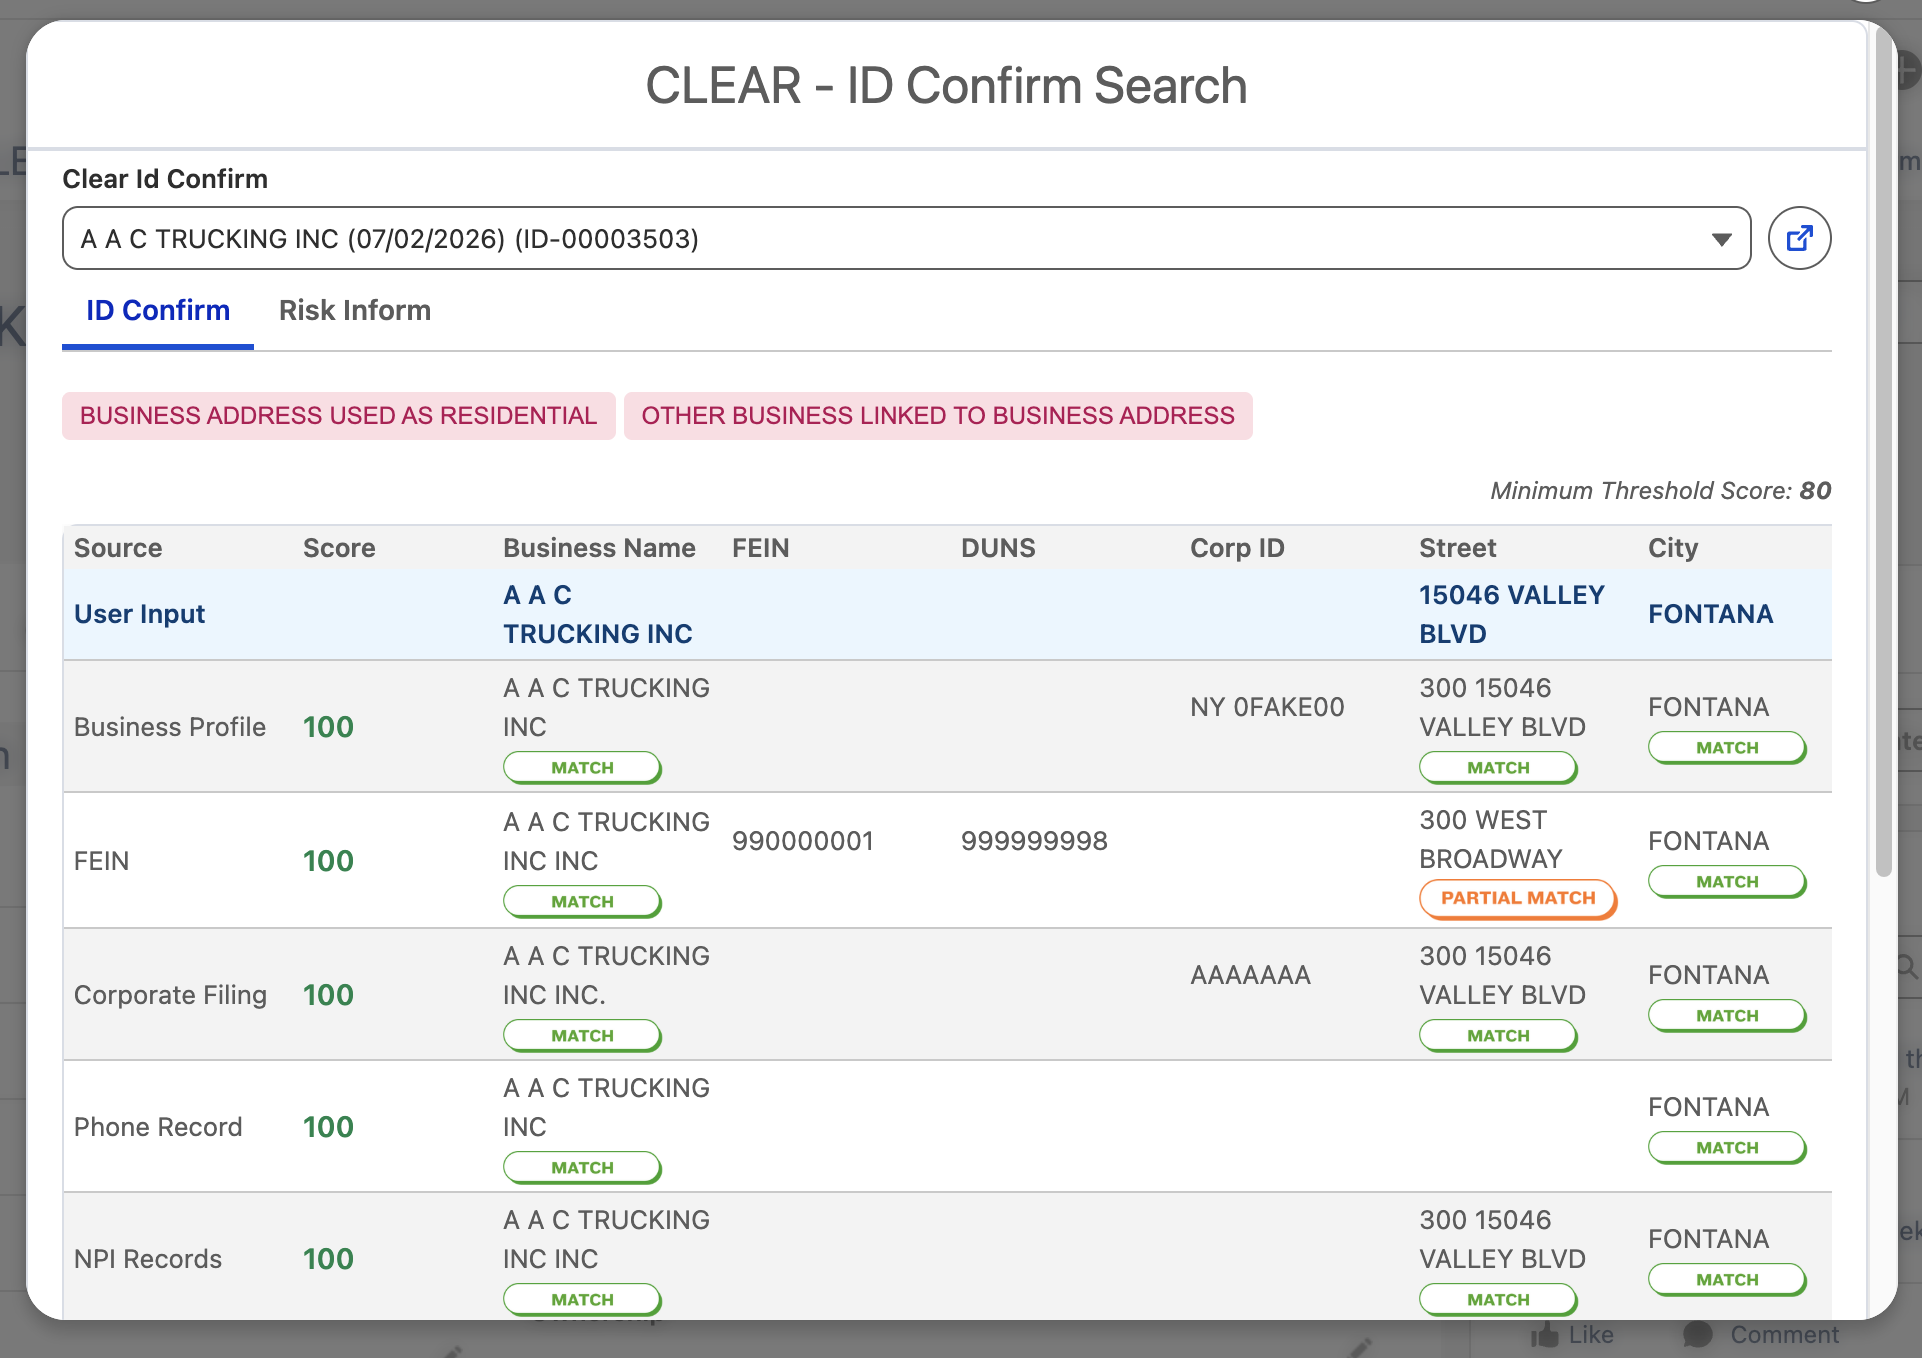Click NPI Records source cell

coord(148,1259)
